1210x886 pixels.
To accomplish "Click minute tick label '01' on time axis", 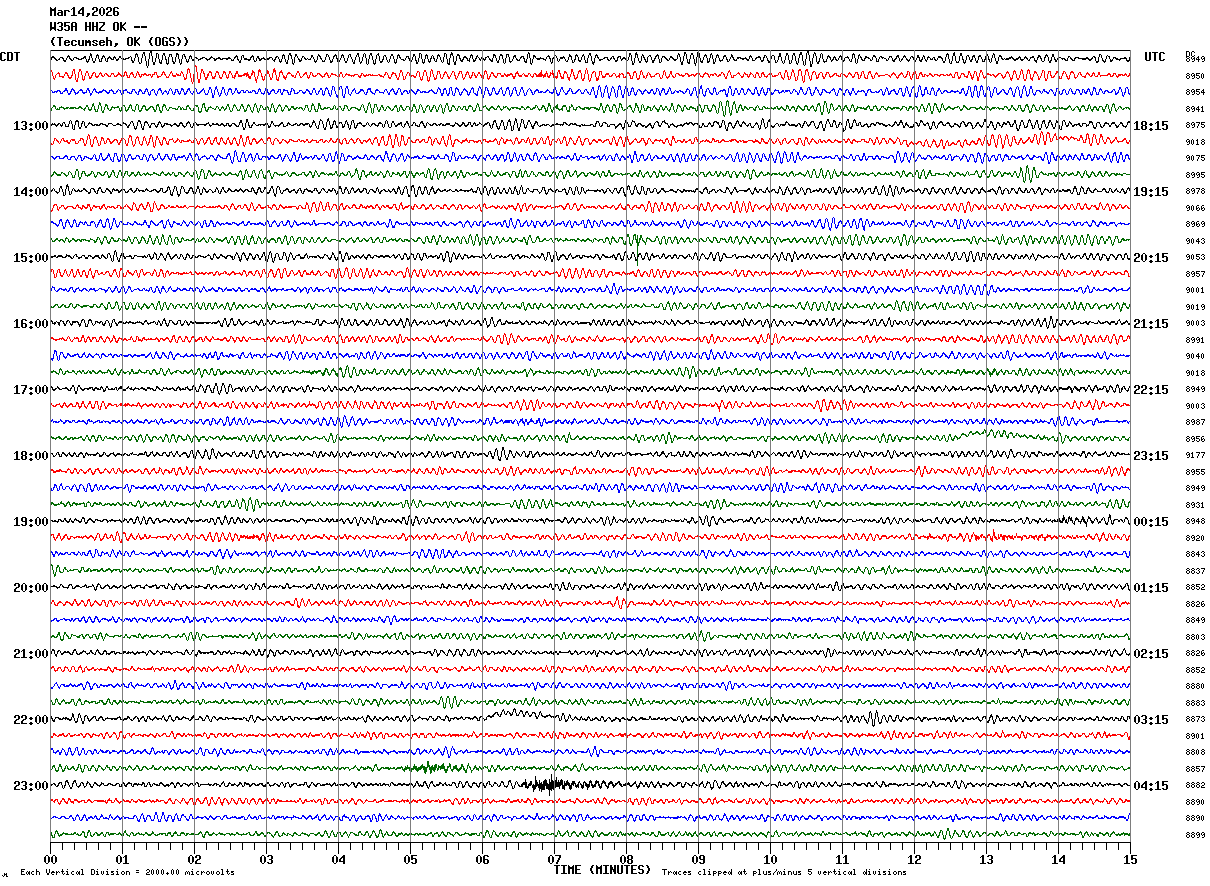I will pyautogui.click(x=122, y=859).
